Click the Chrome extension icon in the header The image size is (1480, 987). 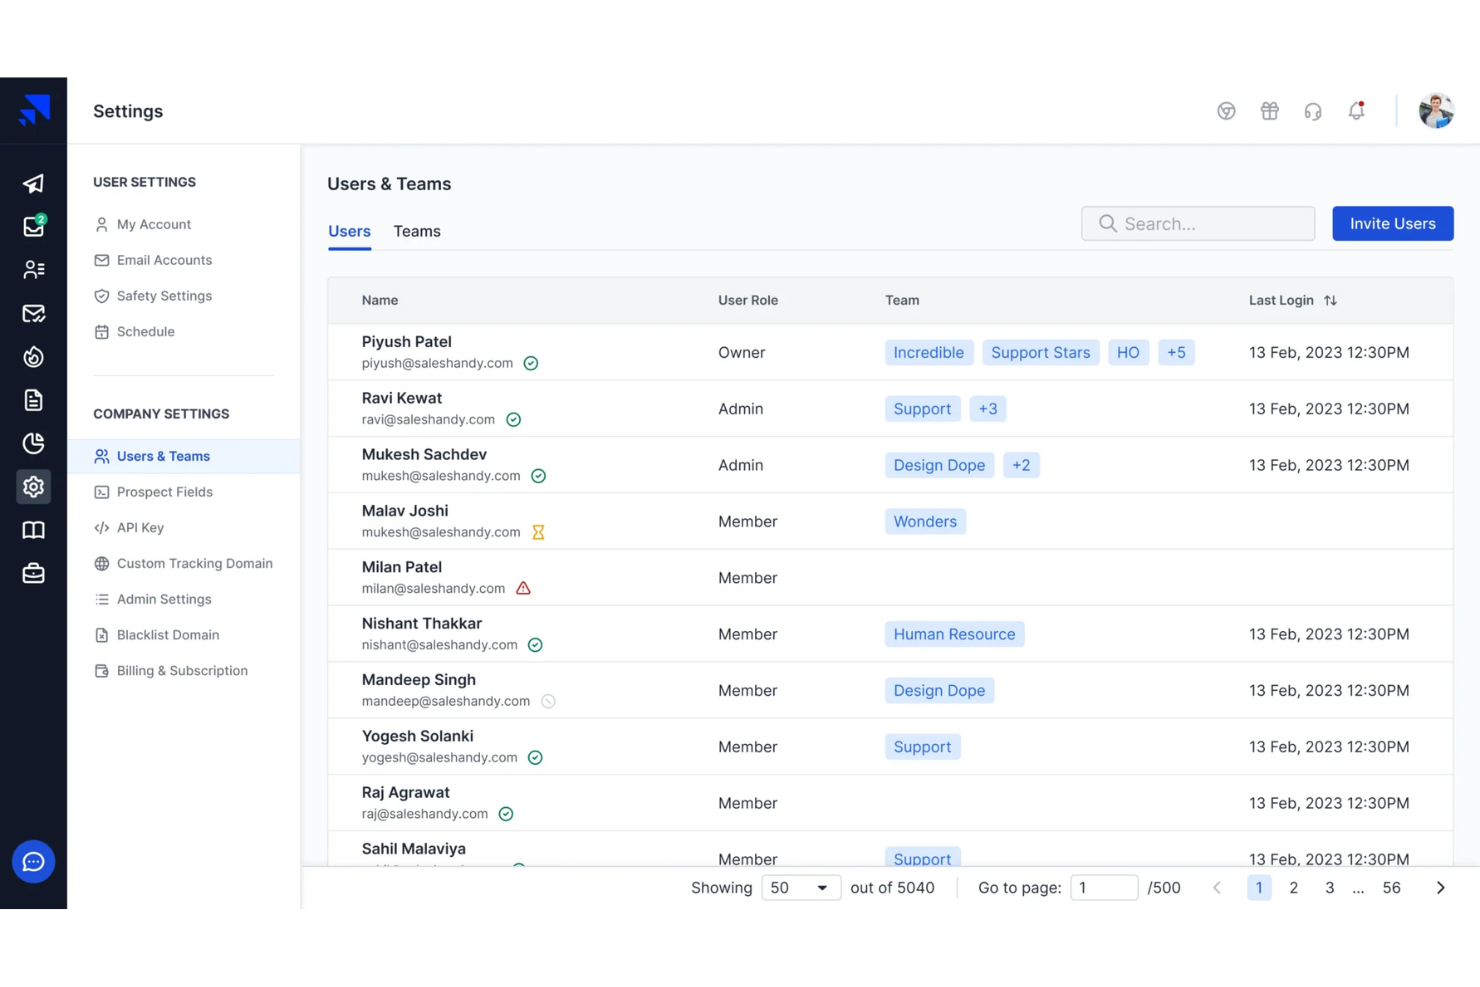pos(1226,111)
